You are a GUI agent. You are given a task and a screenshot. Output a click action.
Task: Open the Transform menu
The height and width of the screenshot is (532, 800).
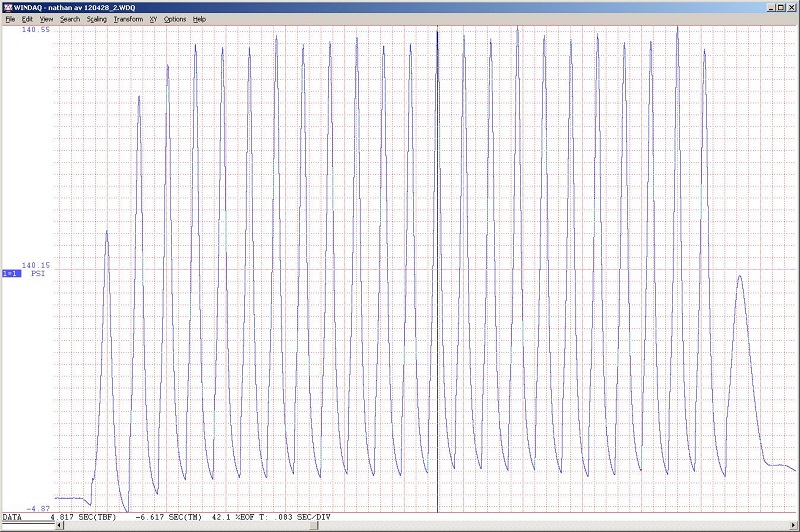click(128, 19)
